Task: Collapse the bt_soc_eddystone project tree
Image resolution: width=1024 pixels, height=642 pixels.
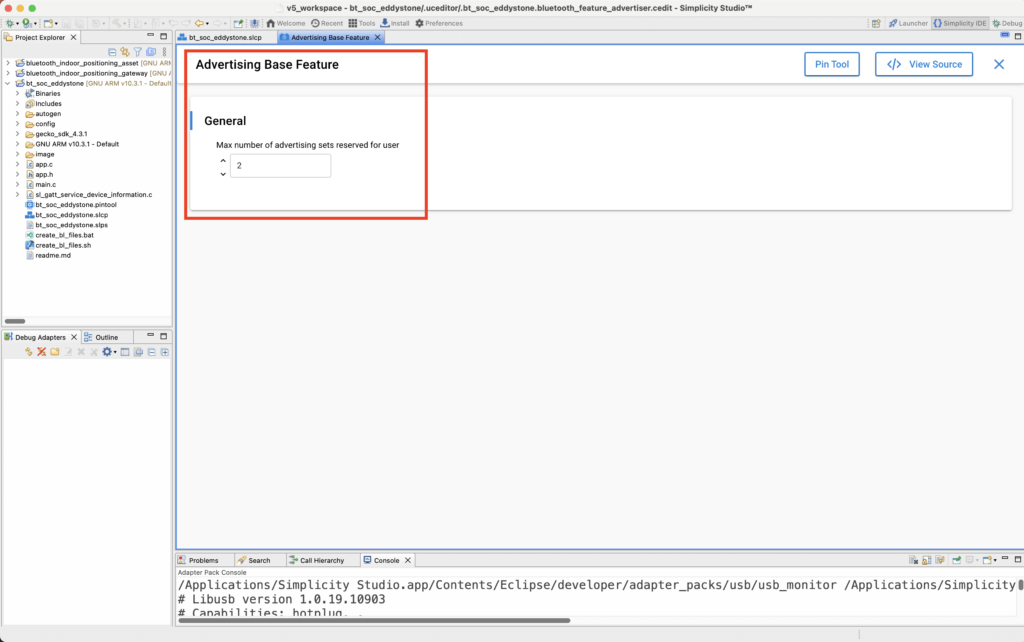Action: click(8, 83)
